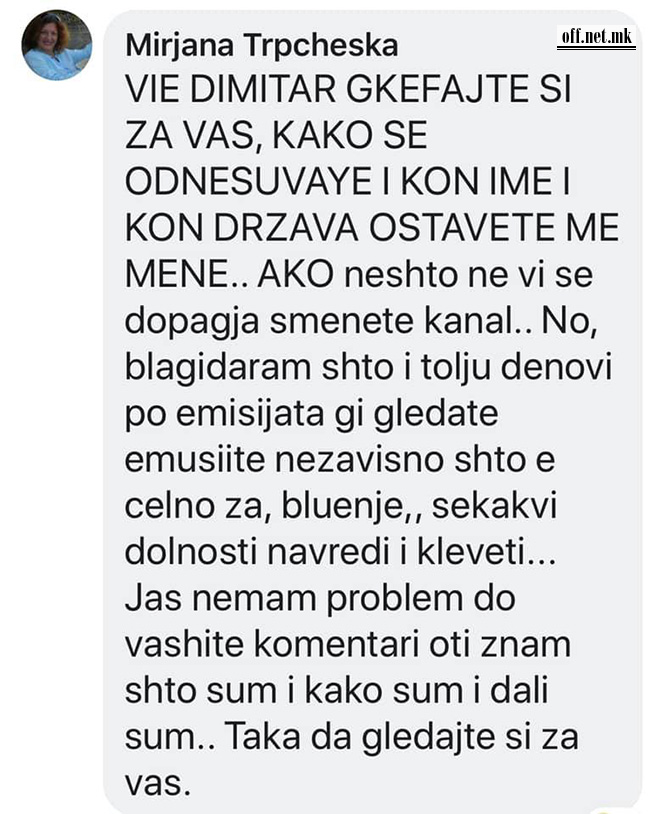Select the line "dopagja smenete kanal.. No,"

click(x=362, y=323)
